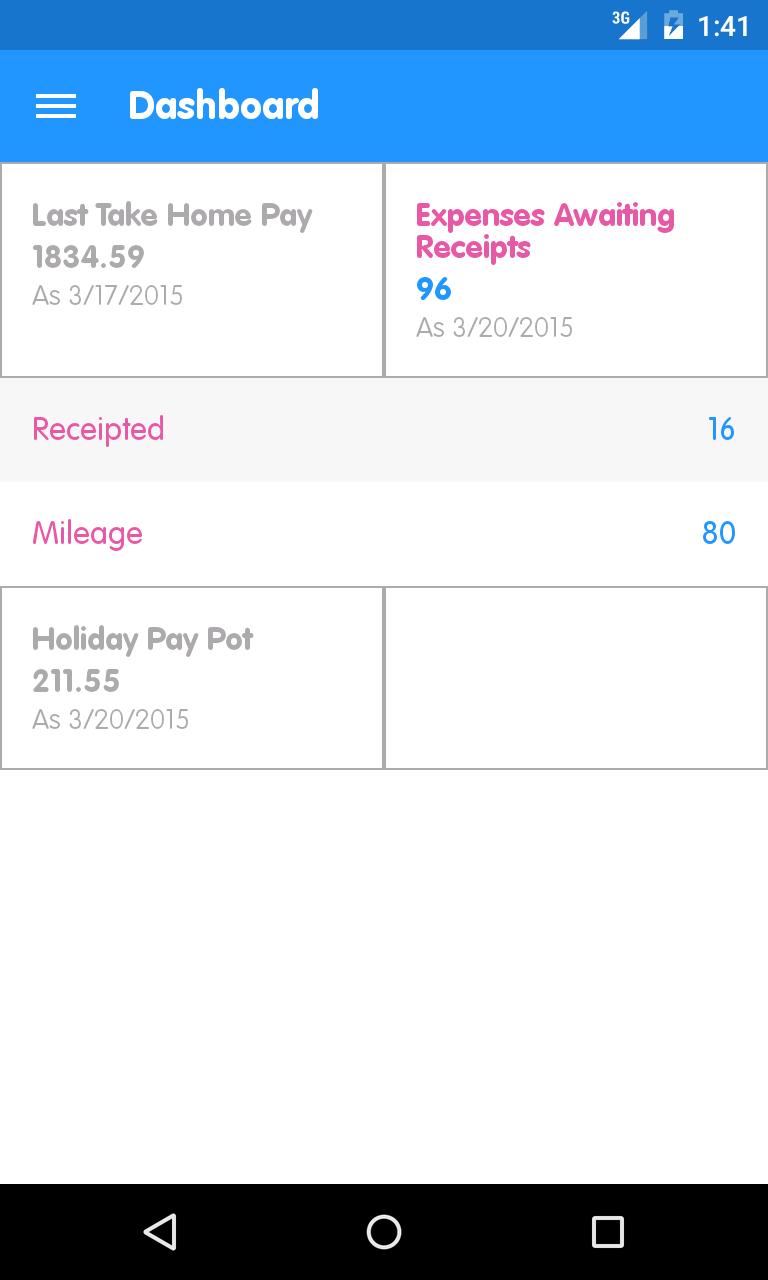Image resolution: width=768 pixels, height=1280 pixels.
Task: Open the recent apps square button
Action: click(607, 1231)
